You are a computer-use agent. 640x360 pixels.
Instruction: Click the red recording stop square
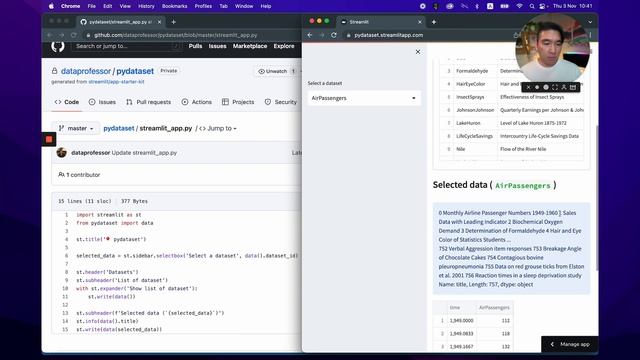click(49, 139)
